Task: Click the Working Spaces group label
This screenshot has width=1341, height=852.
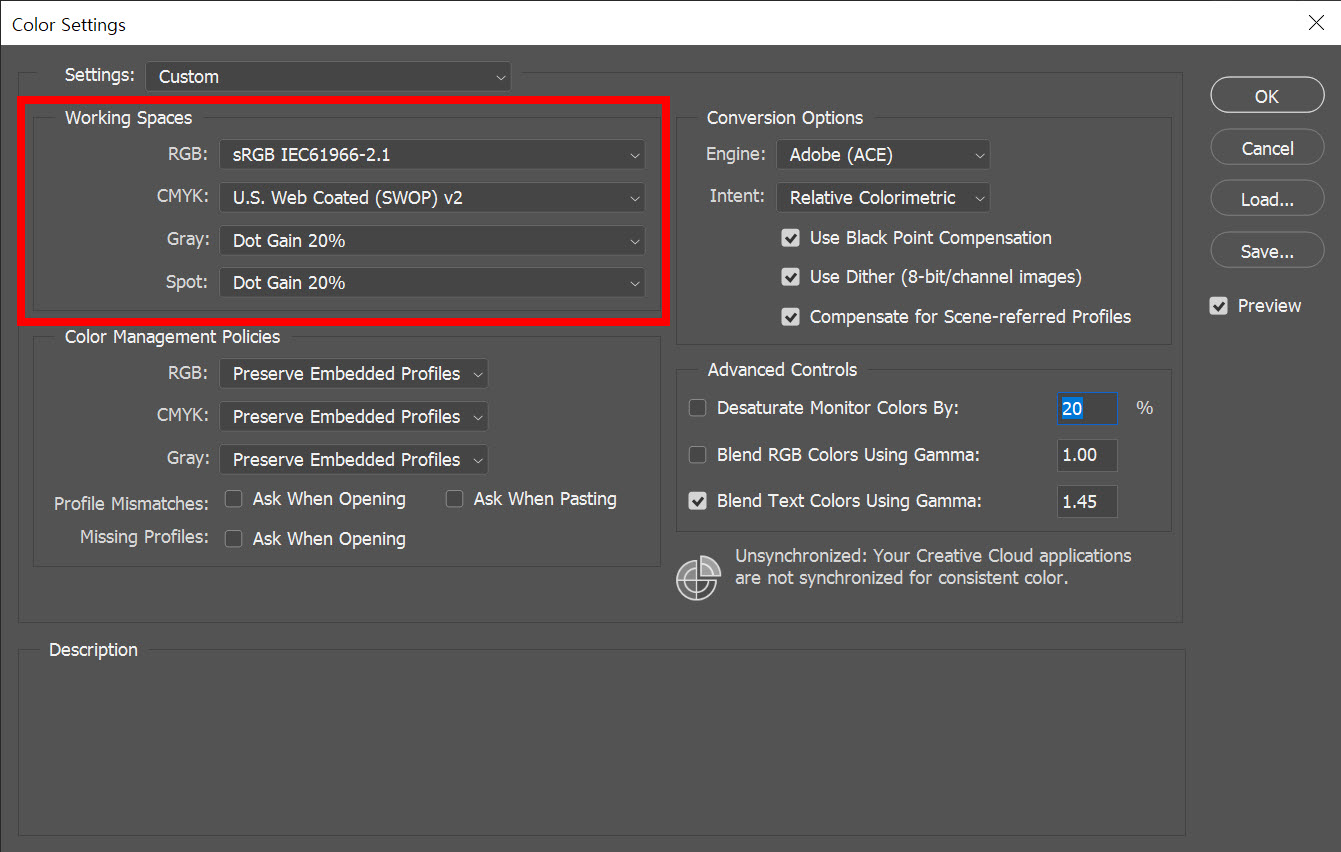Action: [x=128, y=118]
